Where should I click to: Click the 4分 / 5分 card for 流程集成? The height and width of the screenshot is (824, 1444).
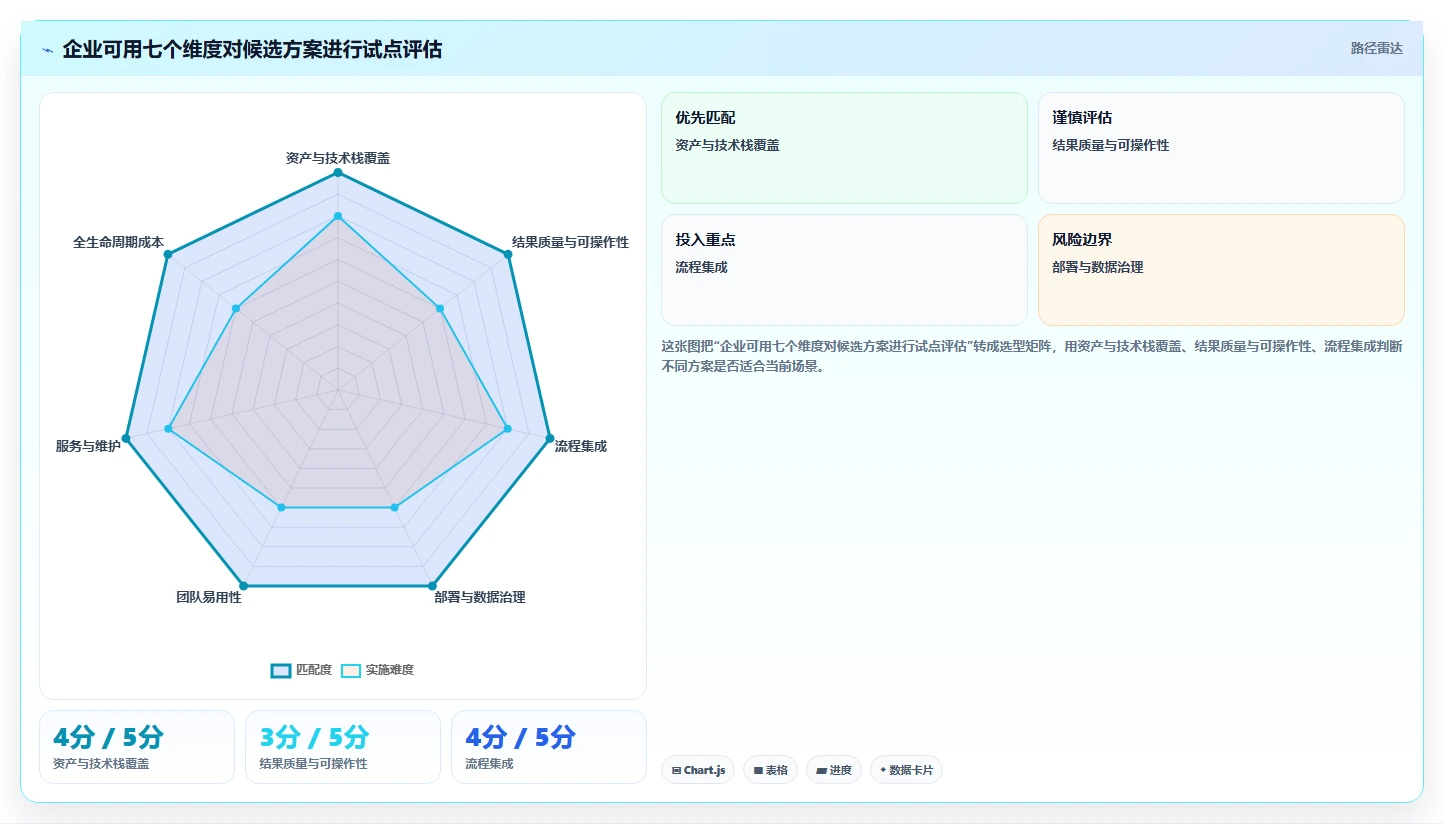(549, 747)
